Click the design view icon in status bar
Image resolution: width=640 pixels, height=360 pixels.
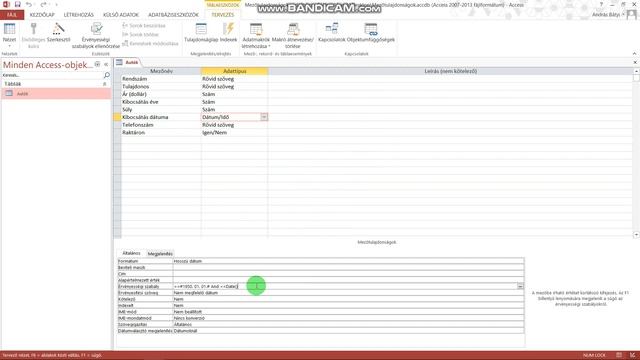(x=632, y=355)
